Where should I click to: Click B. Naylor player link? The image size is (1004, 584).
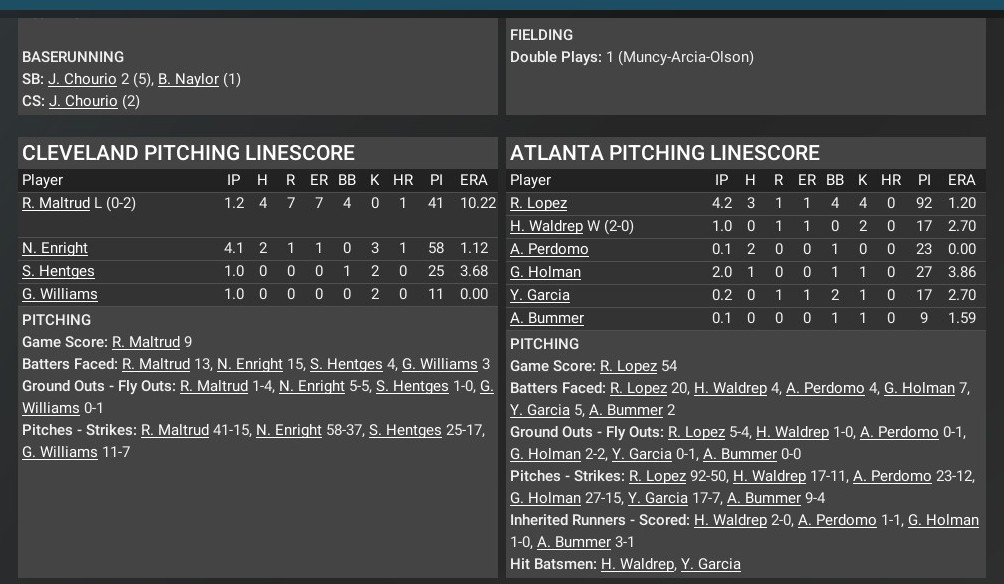[188, 79]
